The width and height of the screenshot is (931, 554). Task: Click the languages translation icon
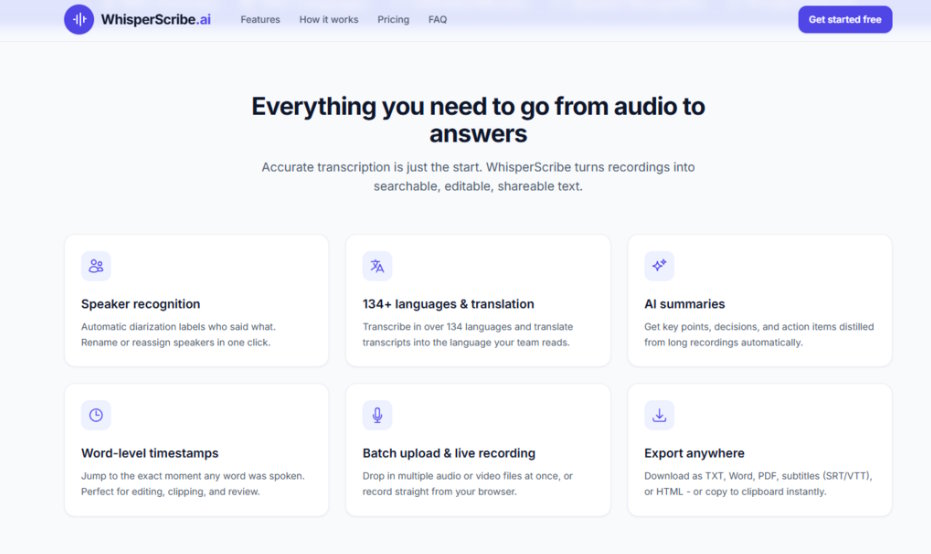378,266
